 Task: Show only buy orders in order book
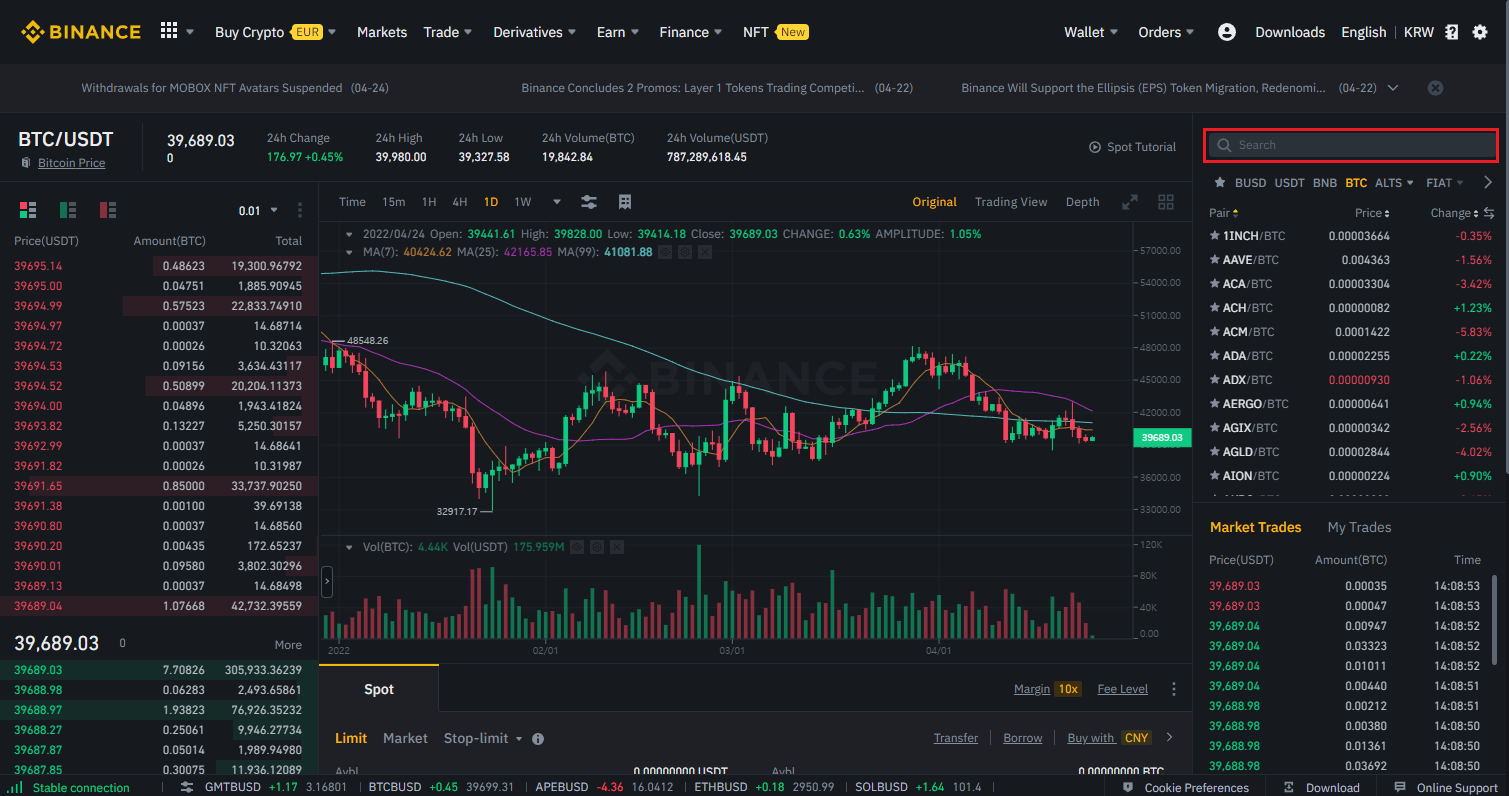click(68, 210)
